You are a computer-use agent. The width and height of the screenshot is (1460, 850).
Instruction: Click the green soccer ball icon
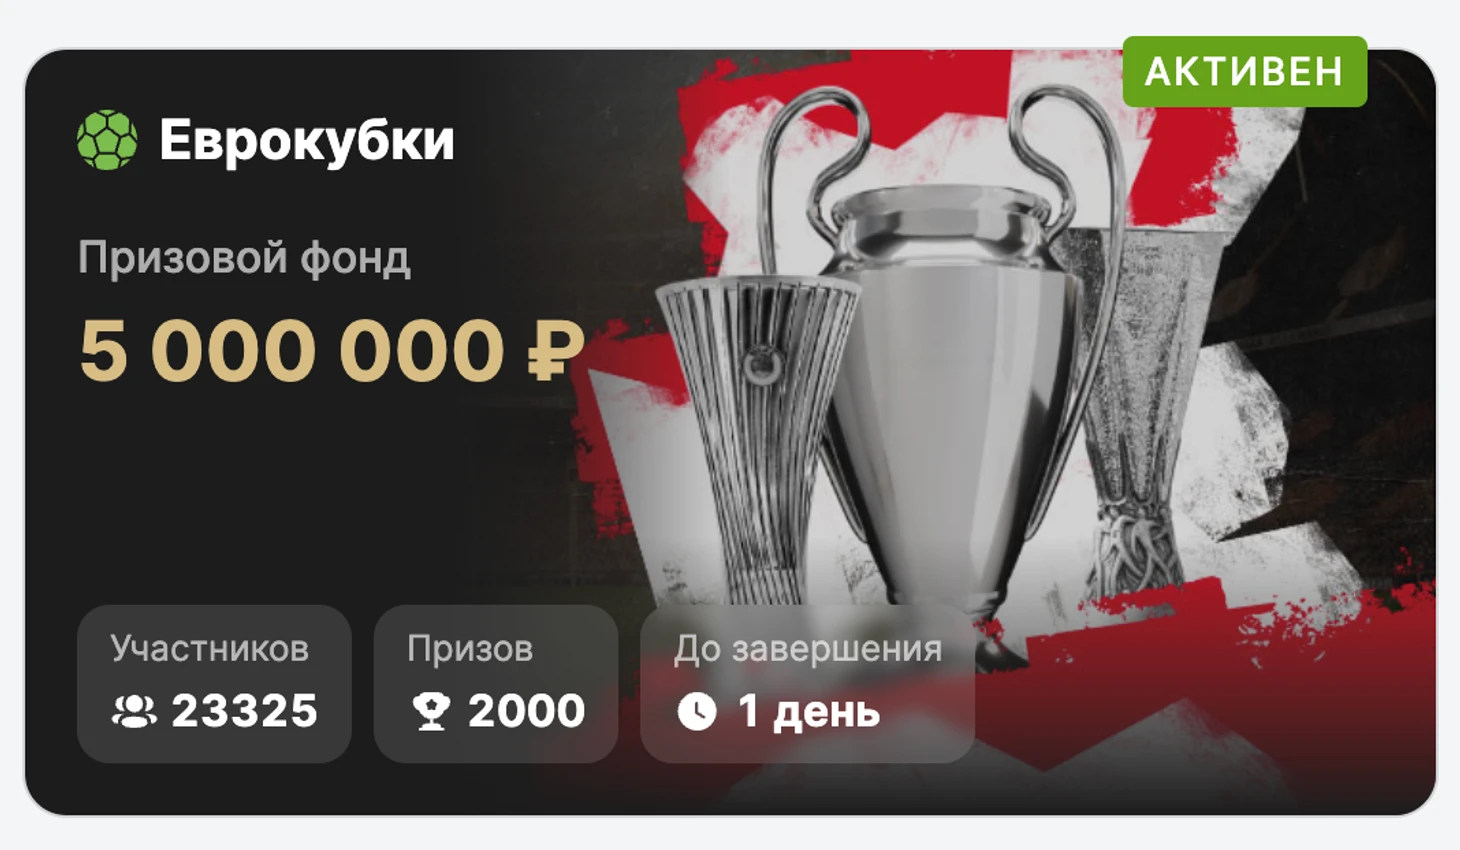(x=107, y=140)
